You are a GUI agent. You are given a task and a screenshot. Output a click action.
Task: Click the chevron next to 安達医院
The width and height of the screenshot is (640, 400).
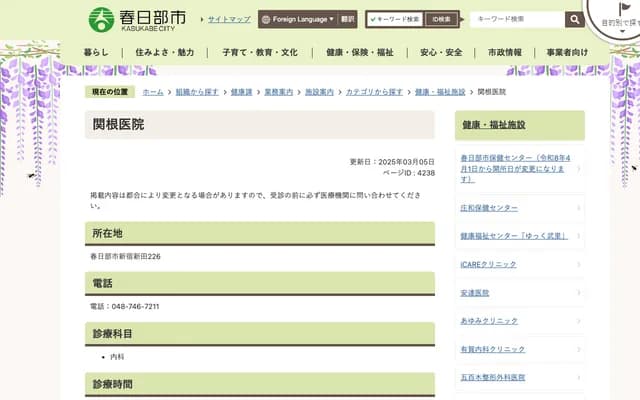point(578,293)
